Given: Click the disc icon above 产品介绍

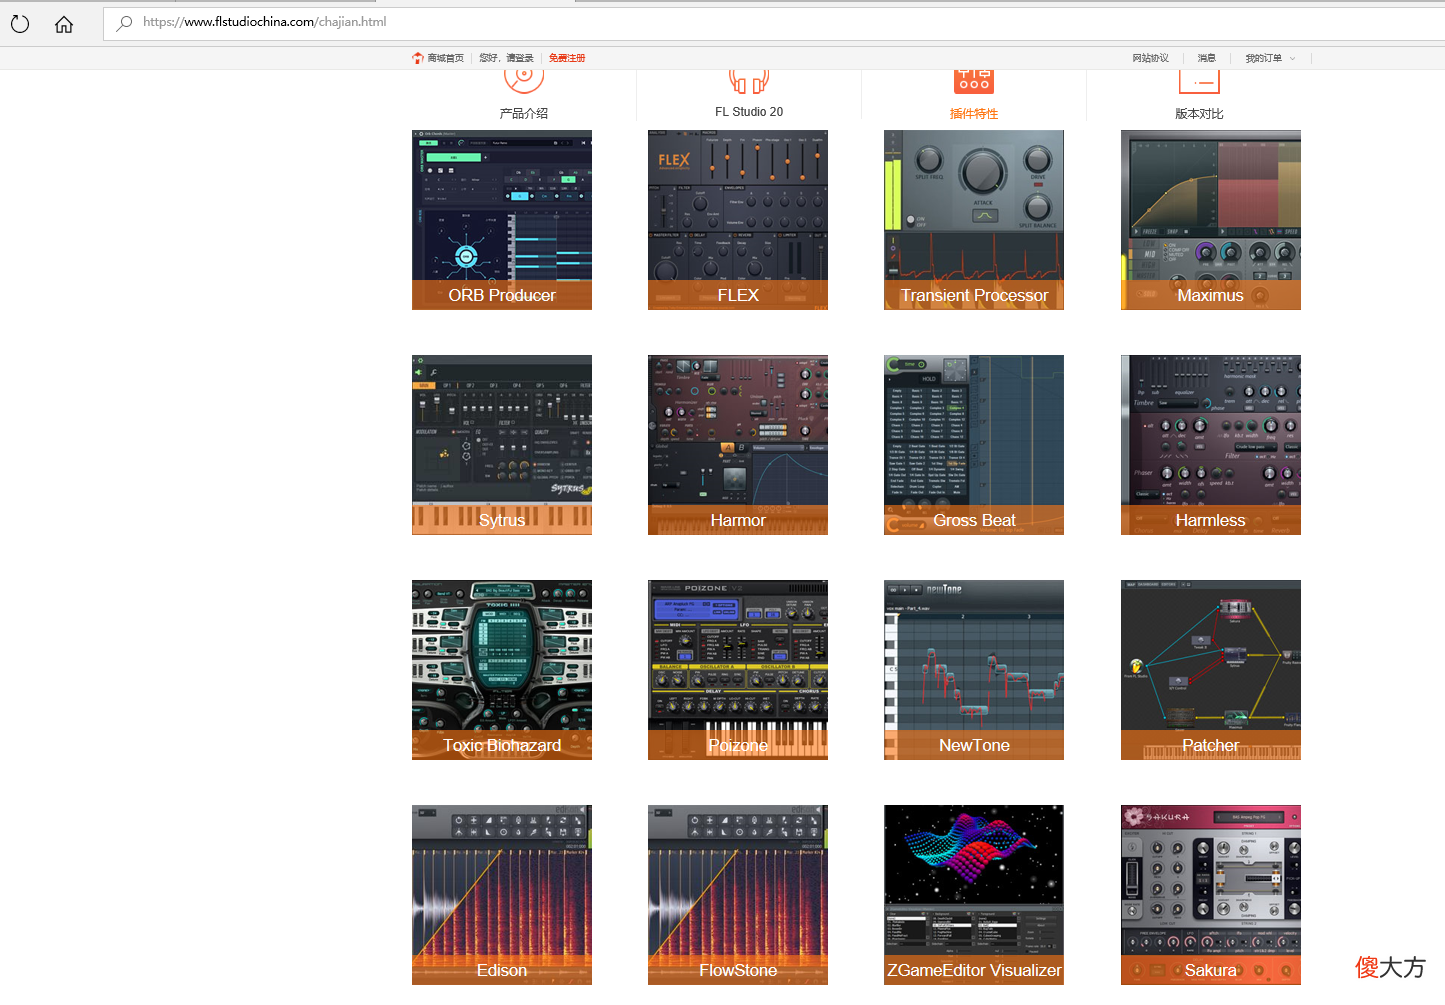Looking at the screenshot, I should tap(523, 80).
